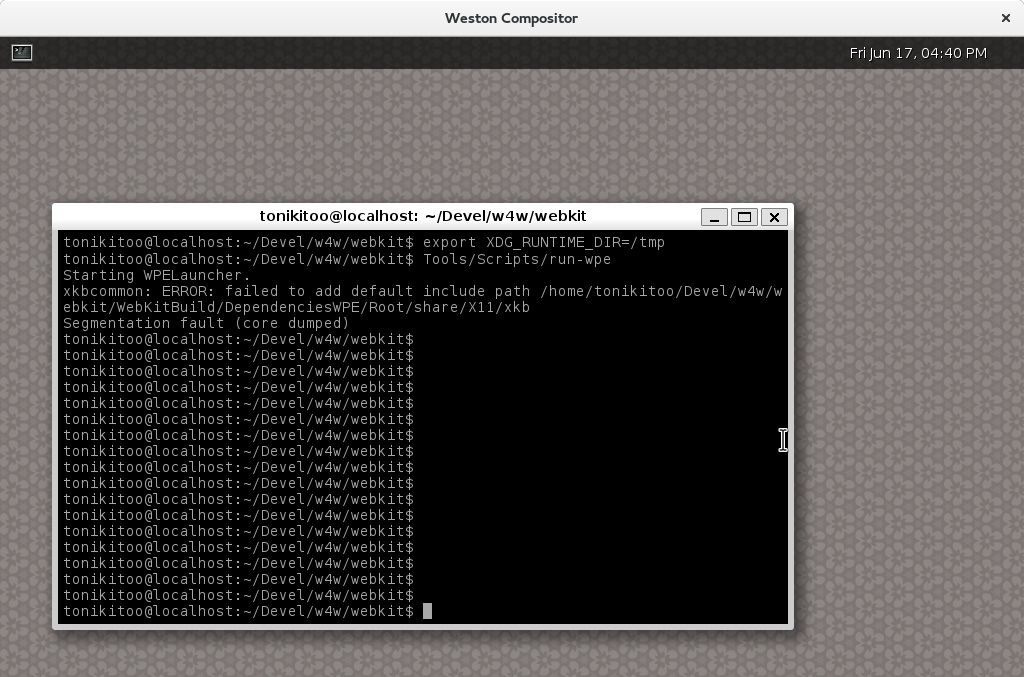The height and width of the screenshot is (677, 1024).
Task: Launch terminal from Weston panel icon
Action: coord(22,52)
